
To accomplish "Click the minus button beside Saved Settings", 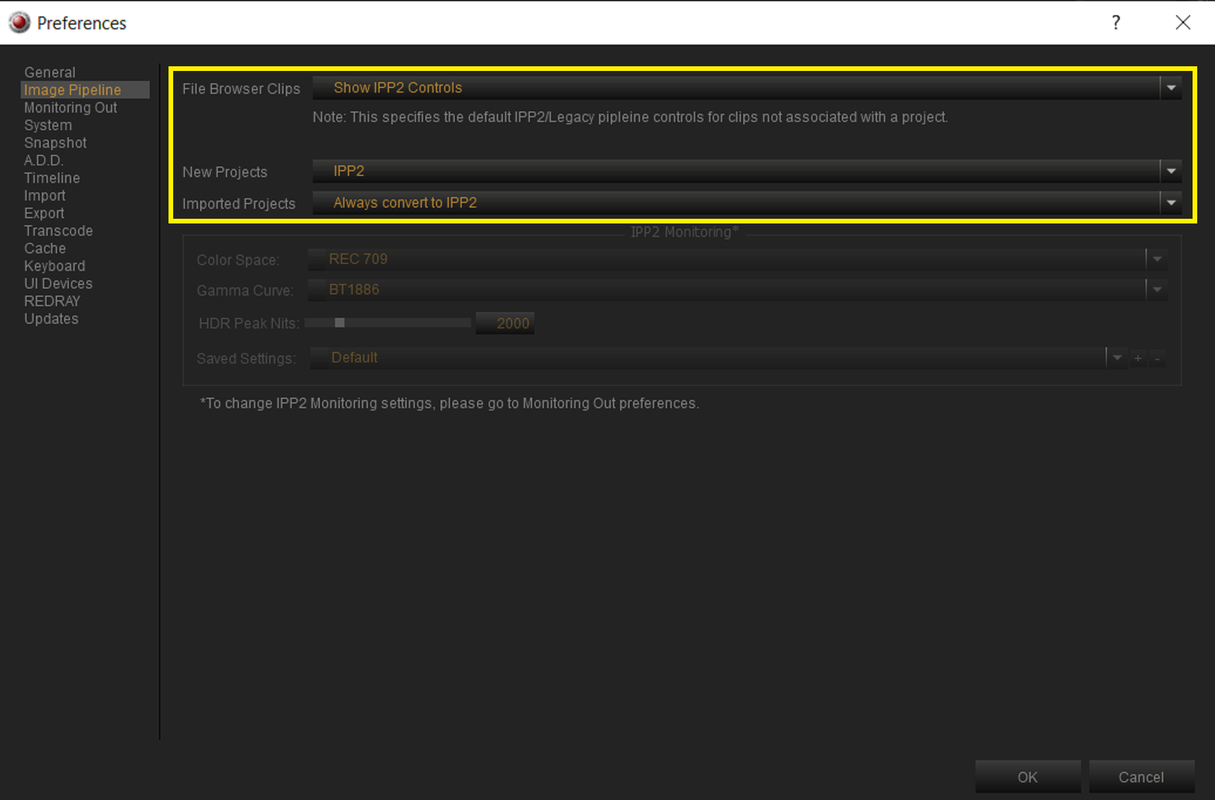I will click(1157, 358).
